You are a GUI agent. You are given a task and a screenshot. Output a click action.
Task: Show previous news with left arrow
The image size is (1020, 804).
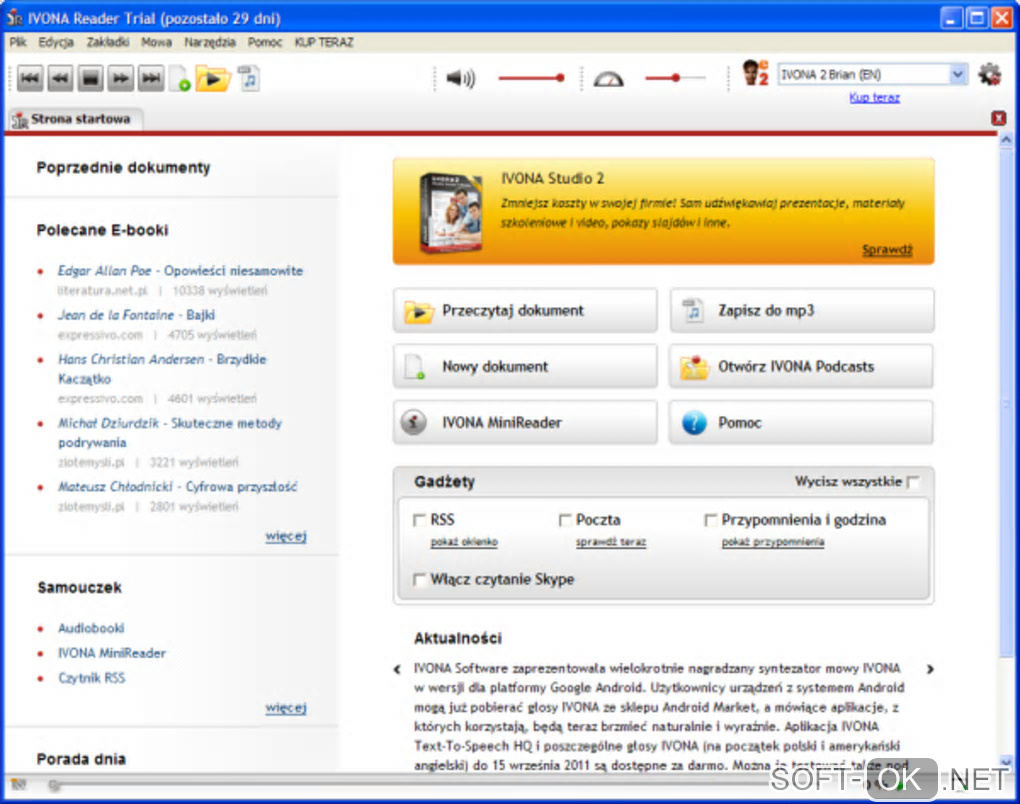(397, 669)
